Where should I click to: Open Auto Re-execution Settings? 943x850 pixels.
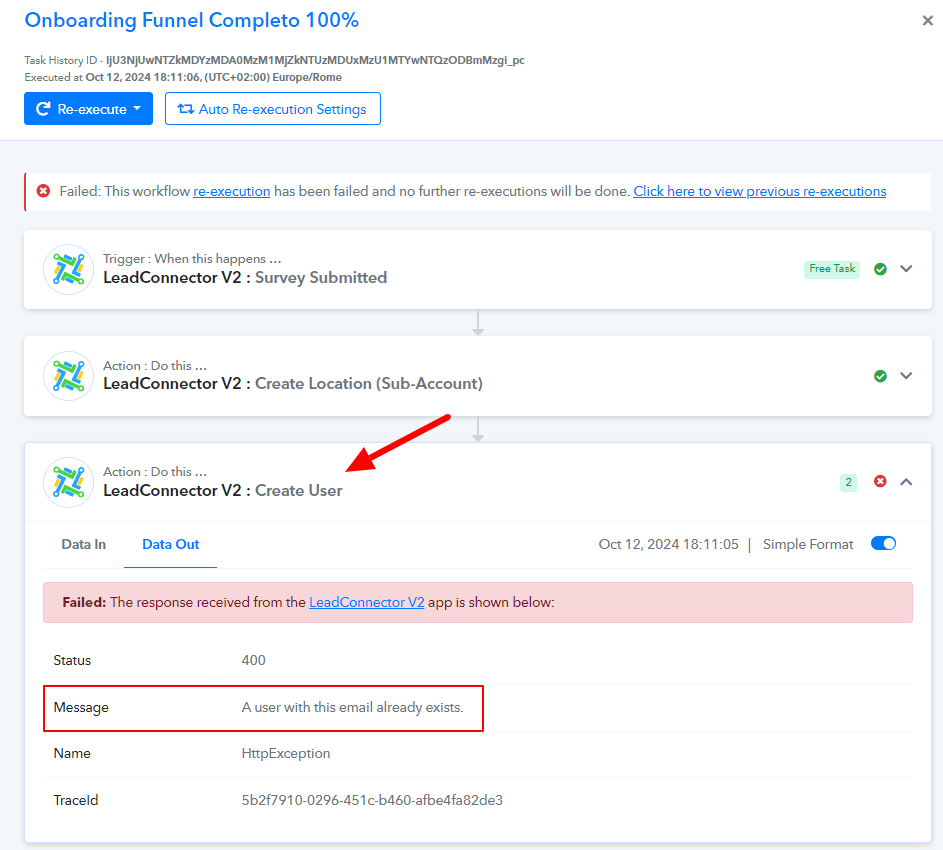coord(272,109)
